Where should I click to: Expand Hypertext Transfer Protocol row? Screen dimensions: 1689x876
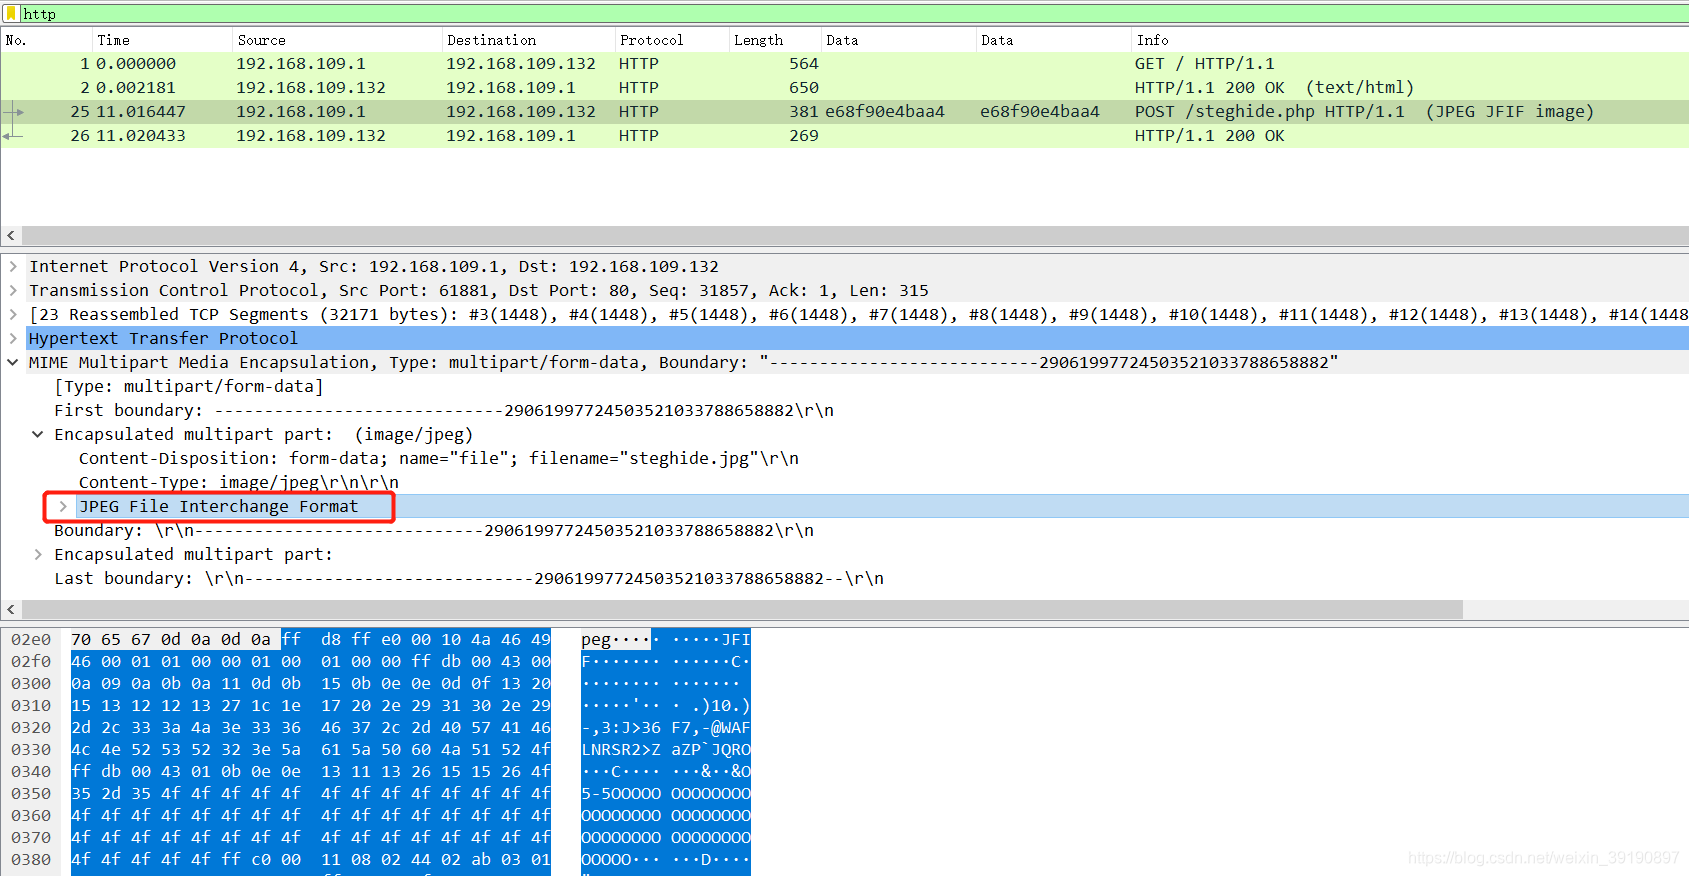(x=13, y=338)
